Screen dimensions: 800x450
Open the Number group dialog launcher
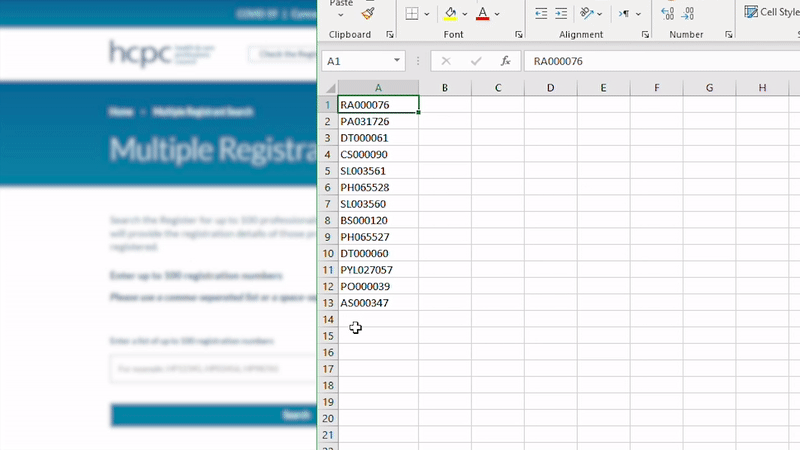click(729, 35)
